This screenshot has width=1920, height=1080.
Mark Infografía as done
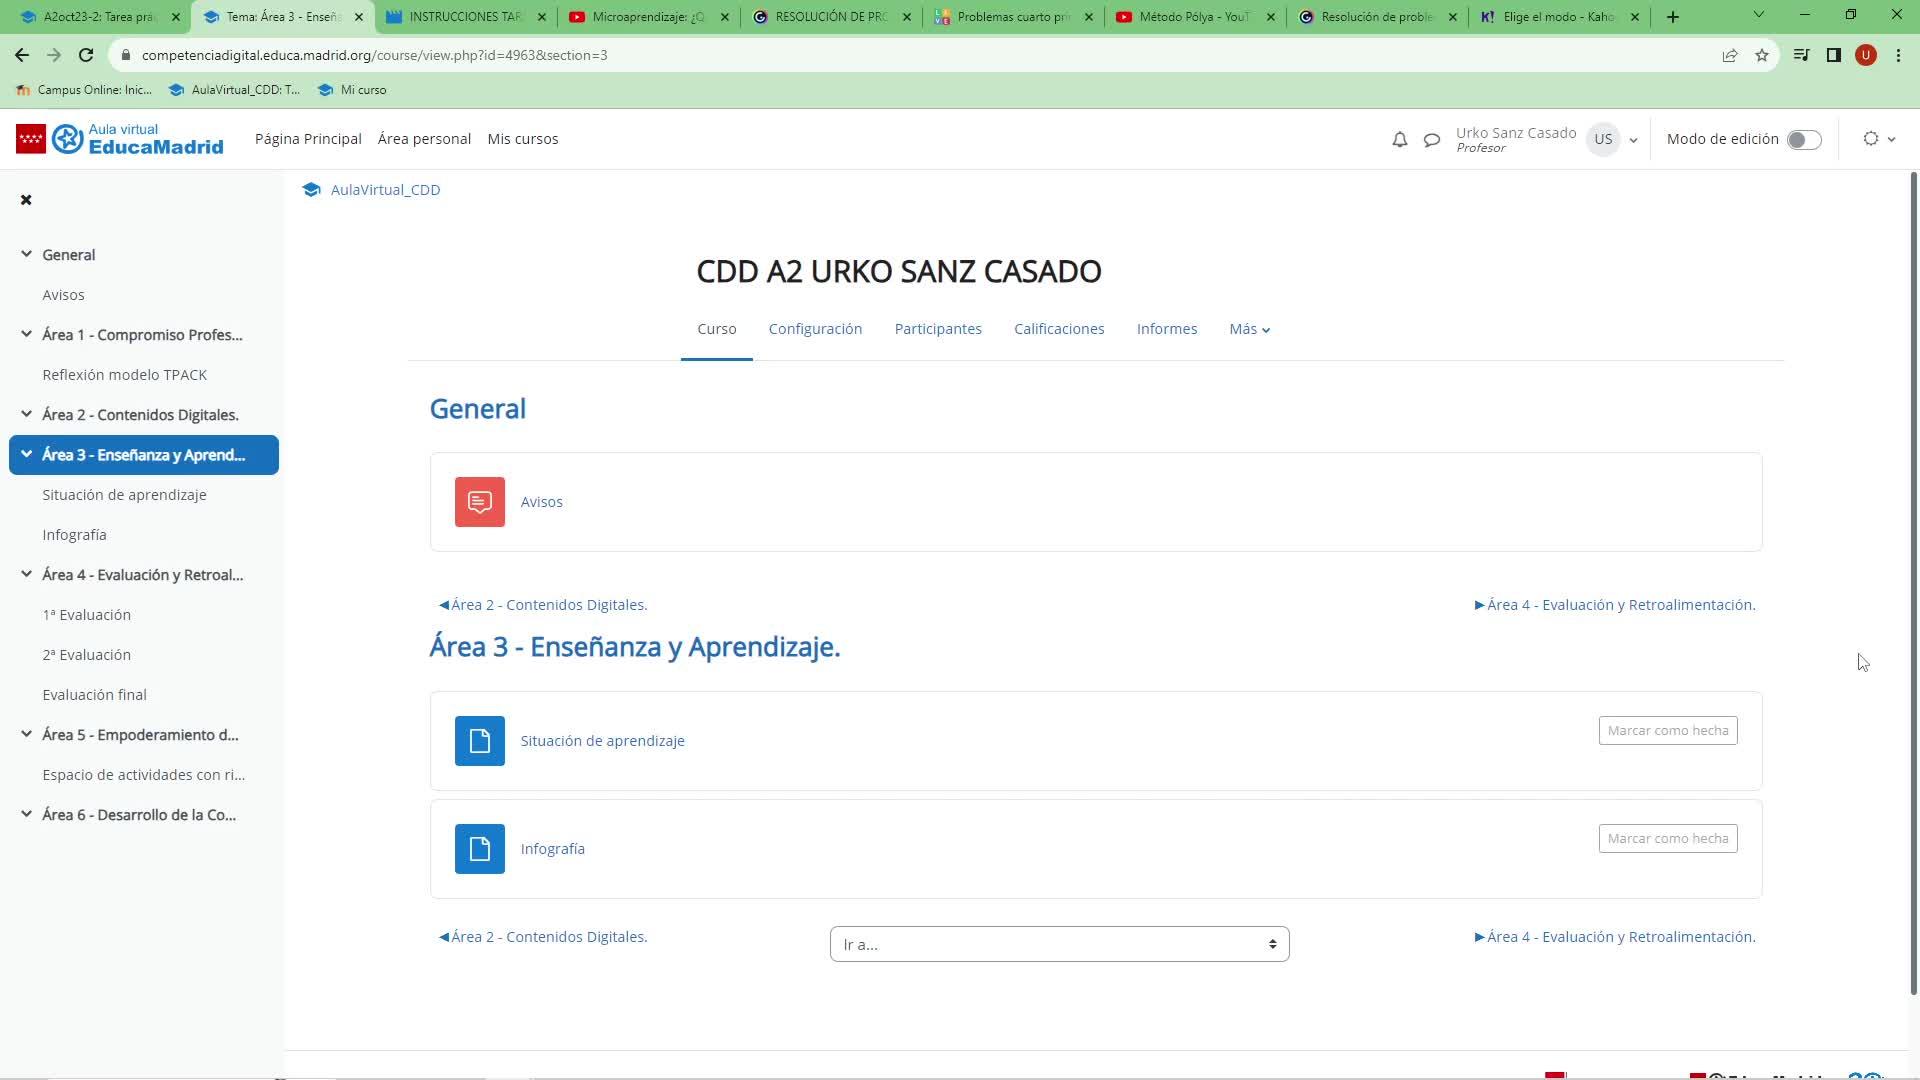tap(1667, 839)
